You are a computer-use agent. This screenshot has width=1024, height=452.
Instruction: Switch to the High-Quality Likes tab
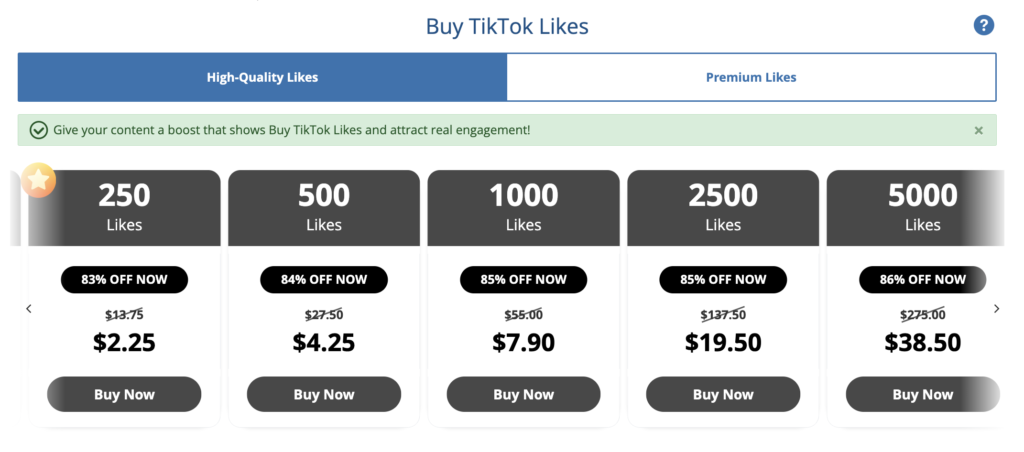(x=262, y=77)
